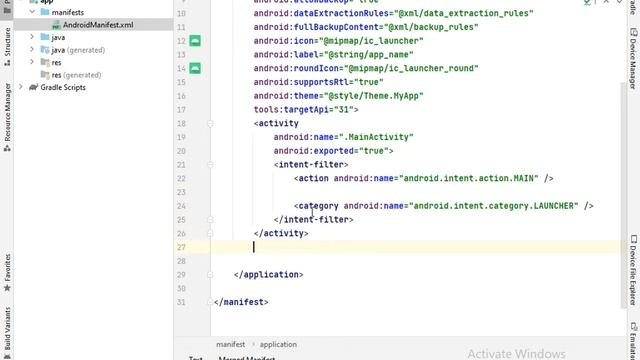The height and width of the screenshot is (360, 640).
Task: Collapse the manifests folder
Action: (x=32, y=12)
